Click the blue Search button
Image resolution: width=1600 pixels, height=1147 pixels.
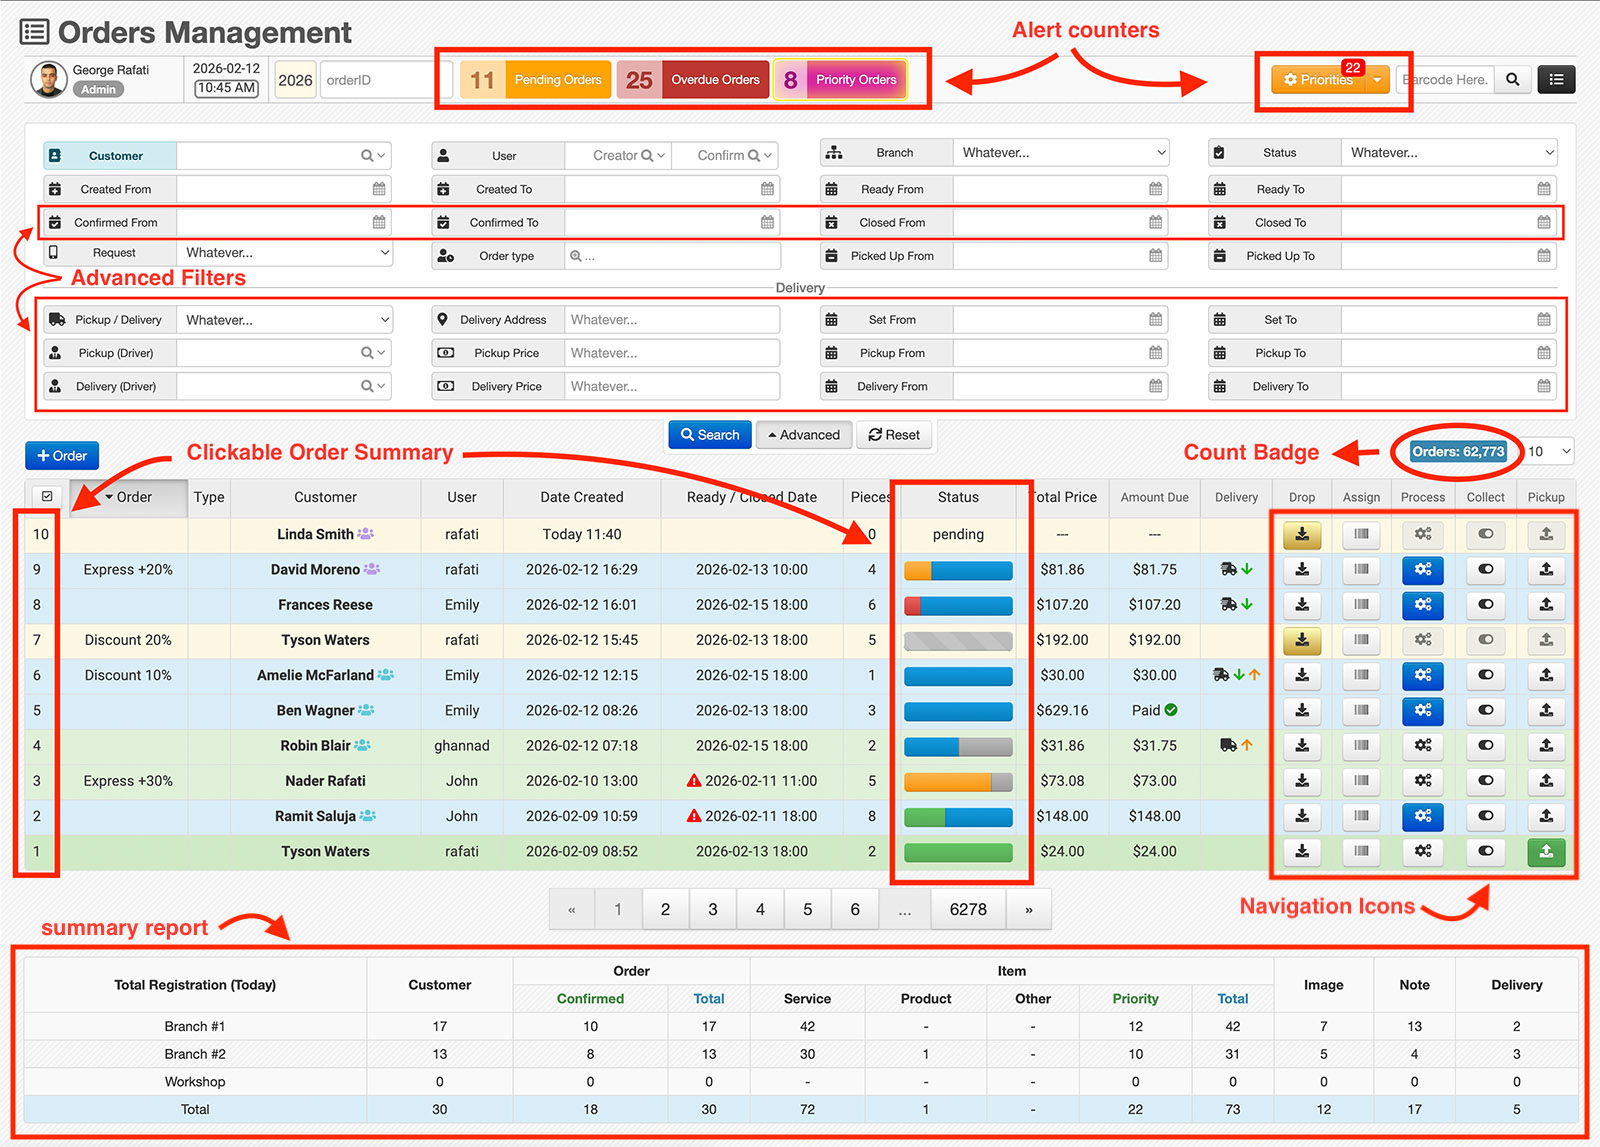click(x=710, y=435)
